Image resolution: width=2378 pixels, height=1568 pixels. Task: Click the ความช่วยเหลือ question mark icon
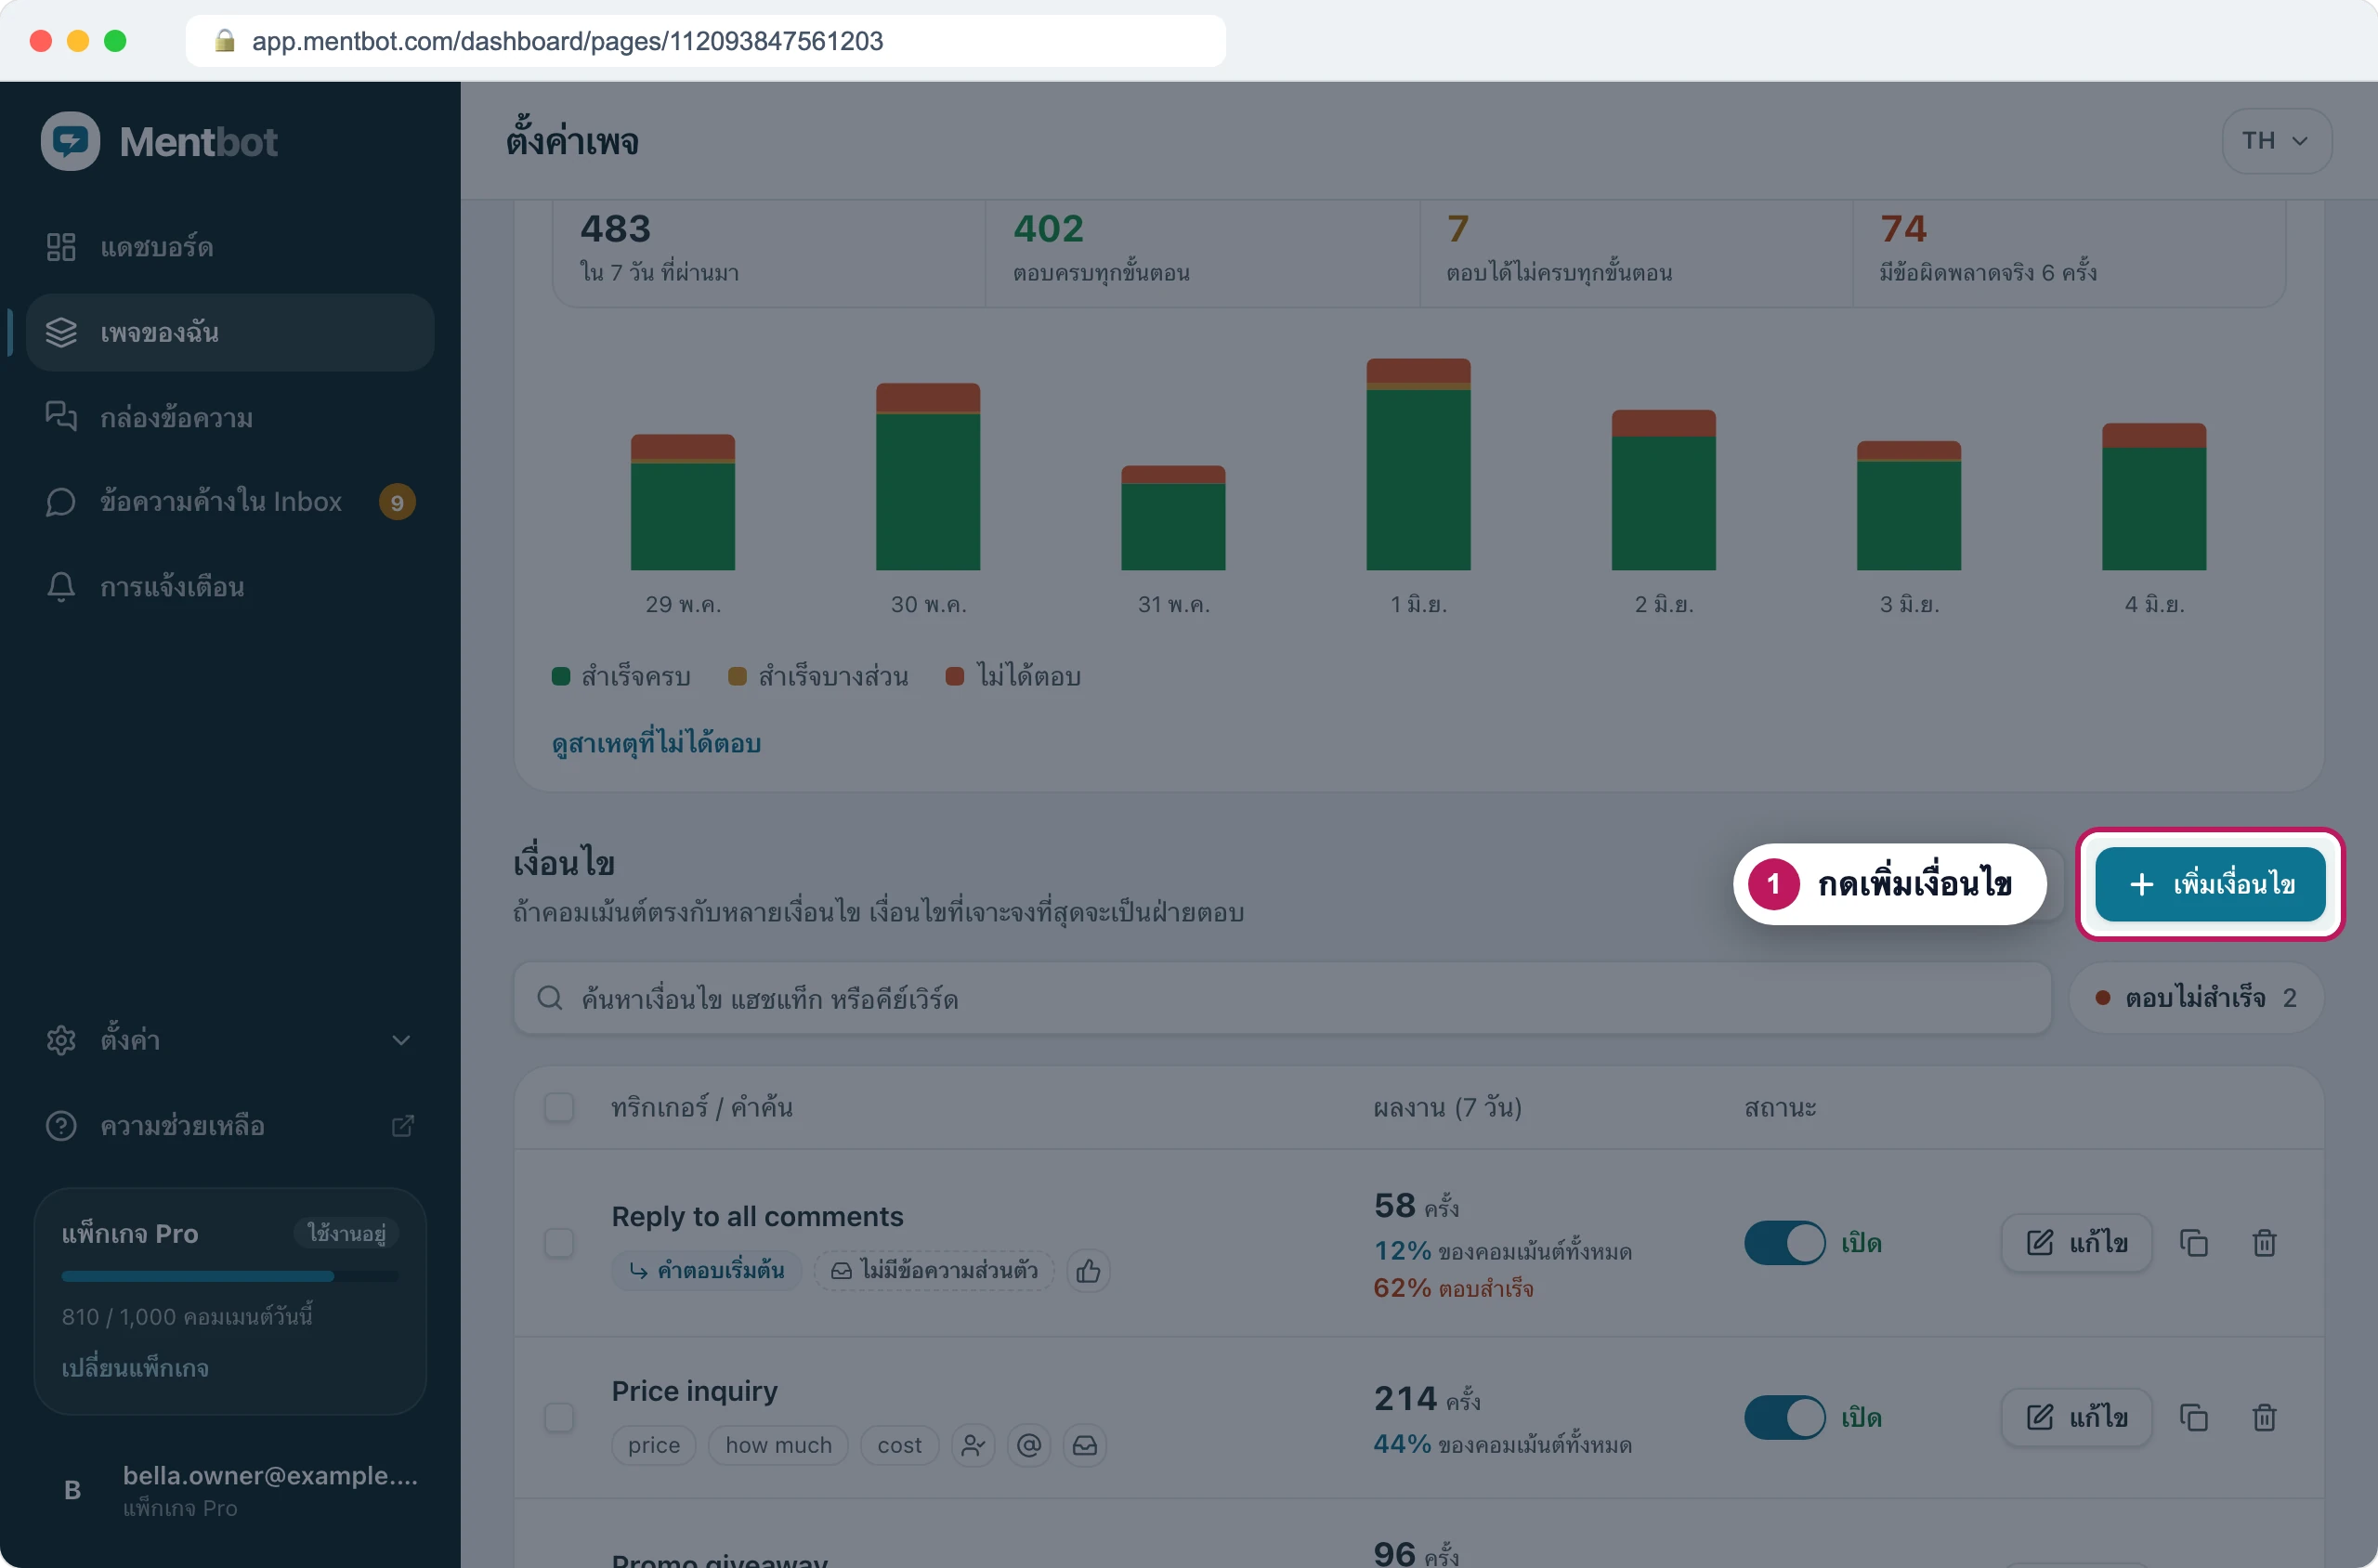coord(61,1126)
